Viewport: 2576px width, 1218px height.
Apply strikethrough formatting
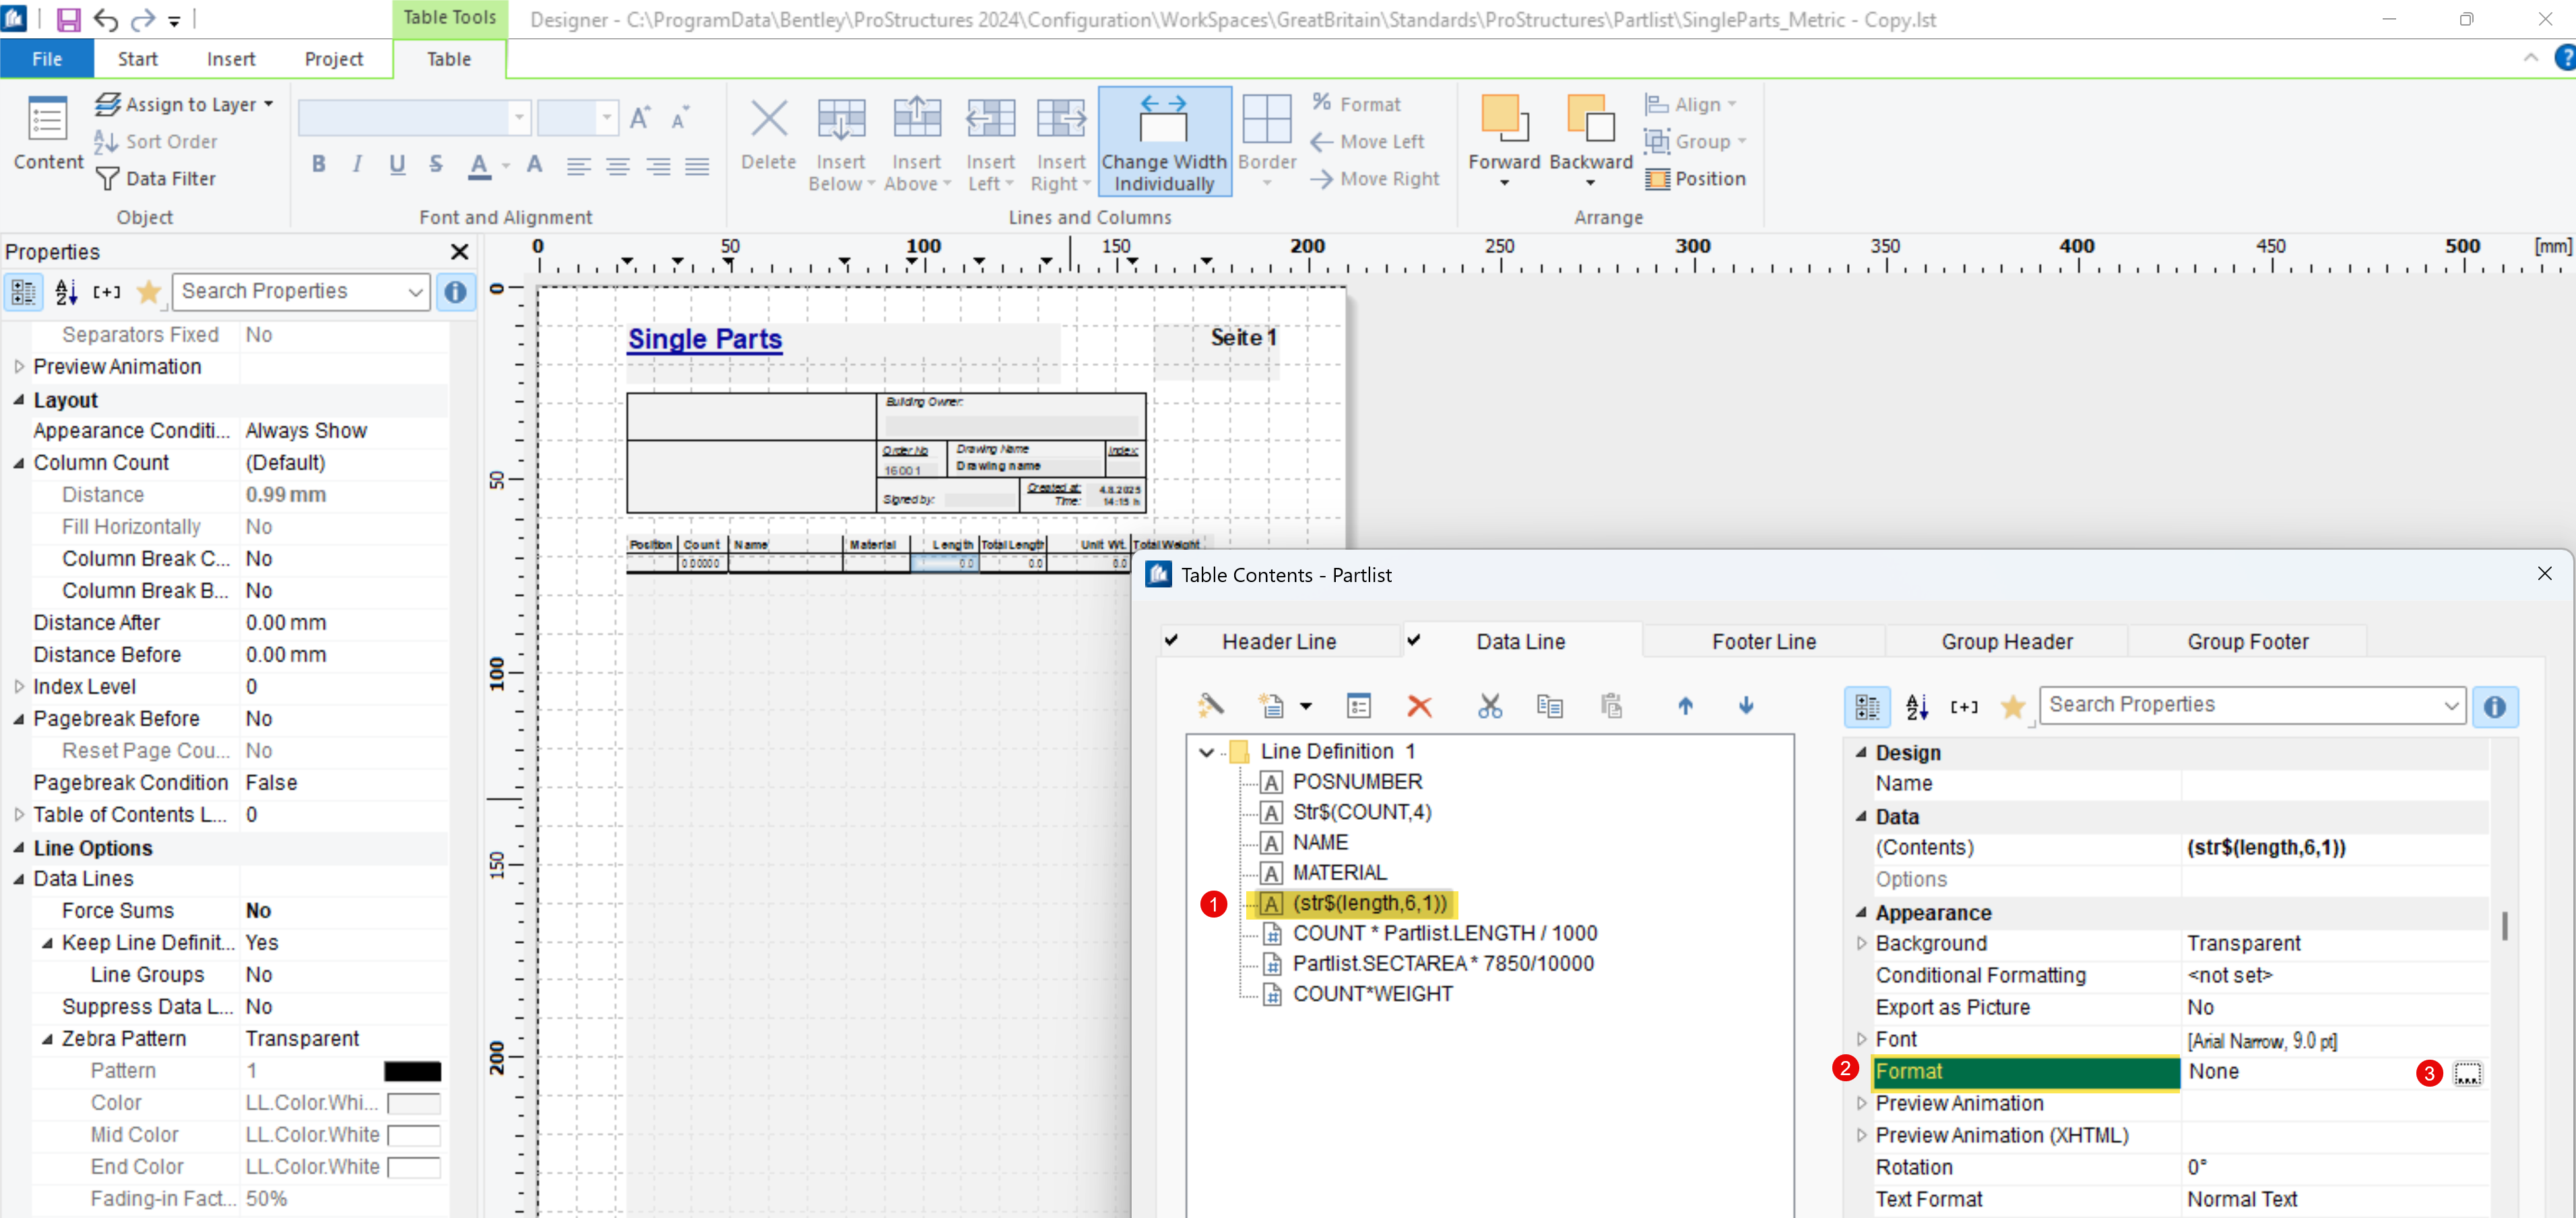436,164
